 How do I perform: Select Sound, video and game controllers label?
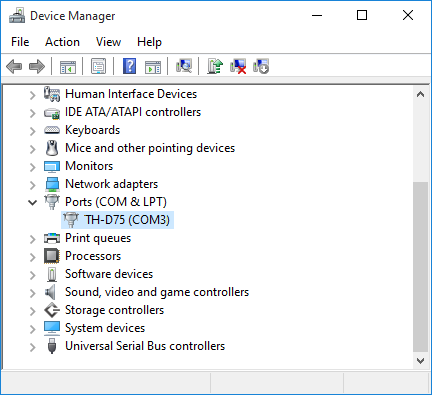tap(157, 292)
